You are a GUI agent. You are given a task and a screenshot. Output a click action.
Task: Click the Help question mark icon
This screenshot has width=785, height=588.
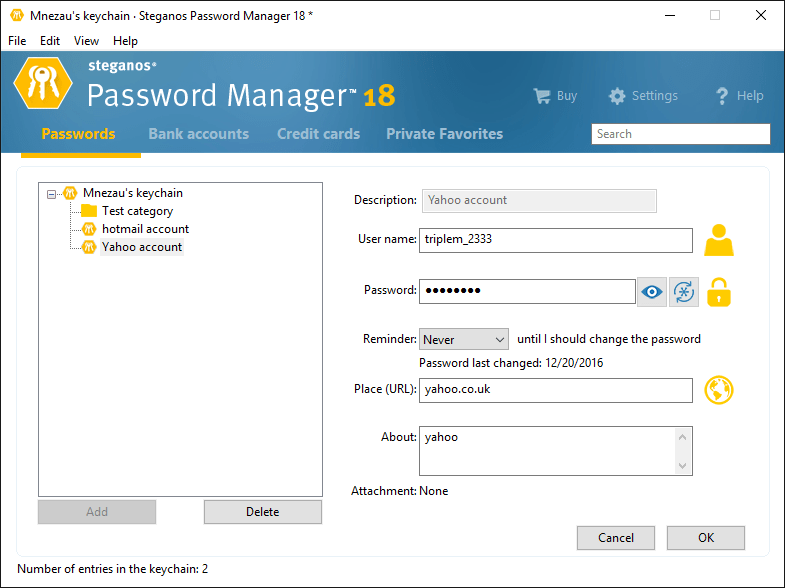722,96
